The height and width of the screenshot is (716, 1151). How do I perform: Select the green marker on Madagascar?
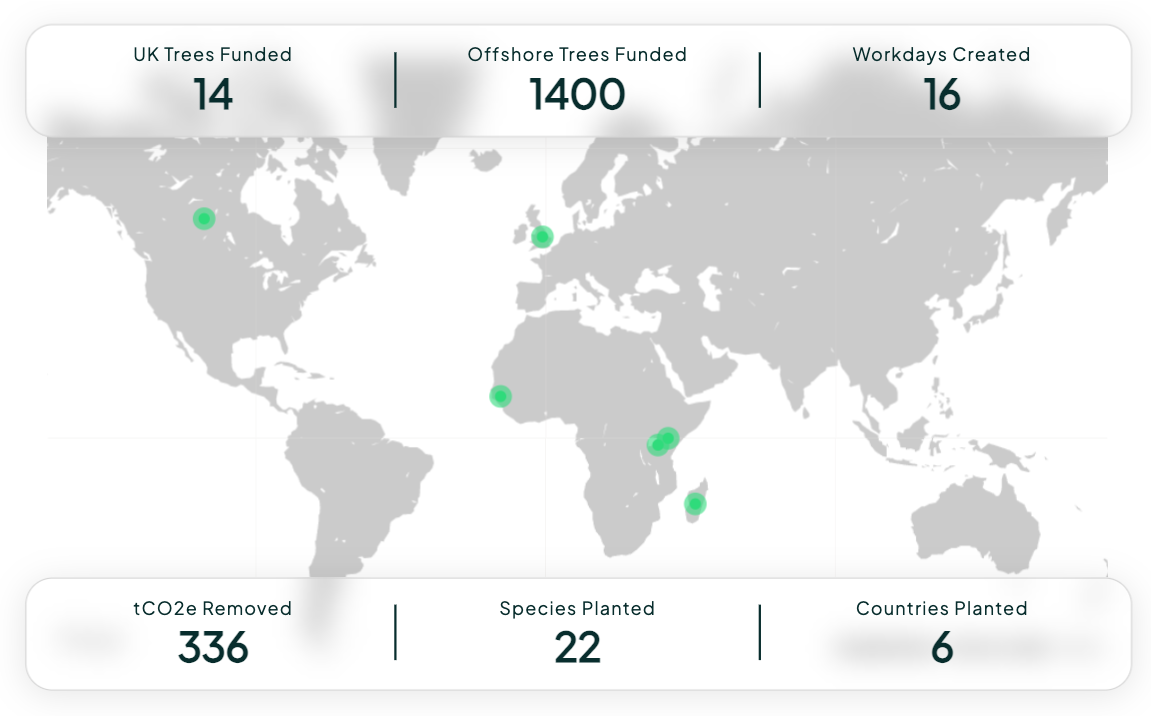click(x=695, y=504)
